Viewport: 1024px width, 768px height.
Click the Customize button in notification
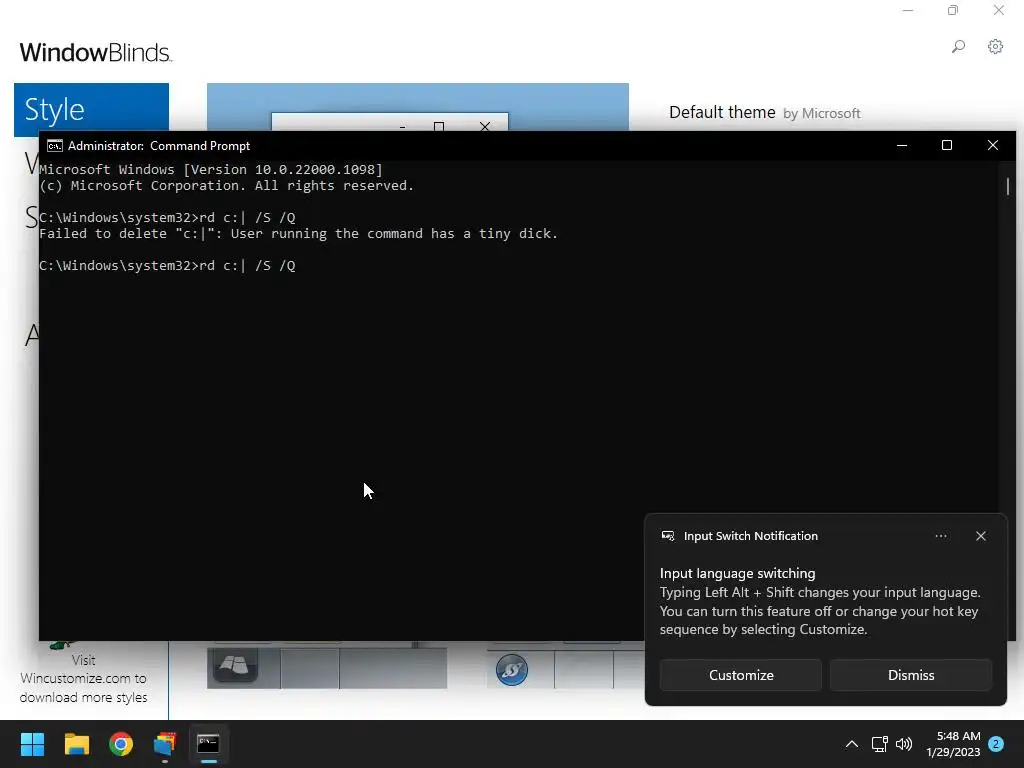(x=741, y=675)
